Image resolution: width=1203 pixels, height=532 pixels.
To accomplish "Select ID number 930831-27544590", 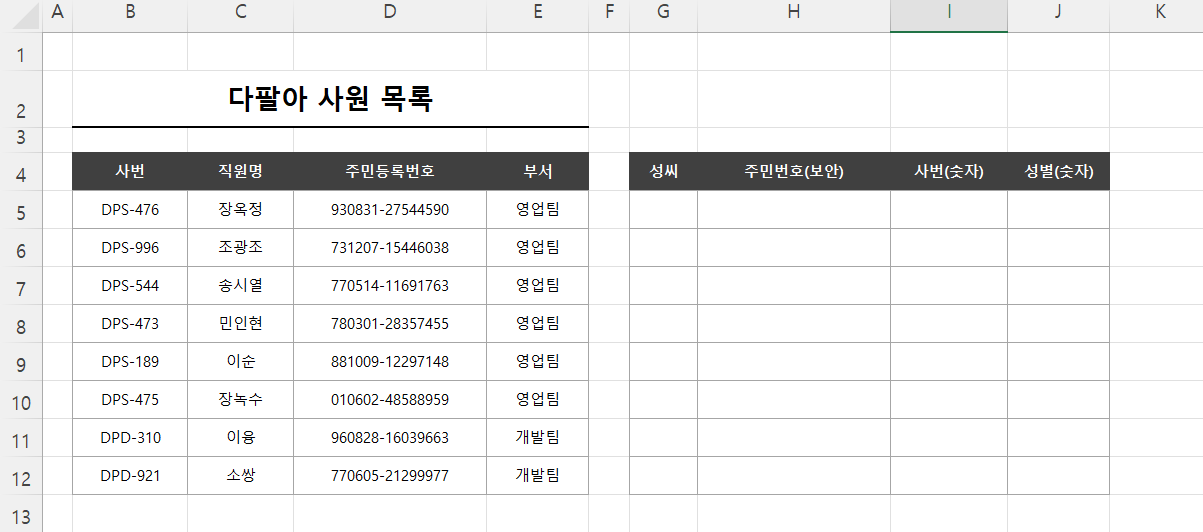I will tap(390, 210).
